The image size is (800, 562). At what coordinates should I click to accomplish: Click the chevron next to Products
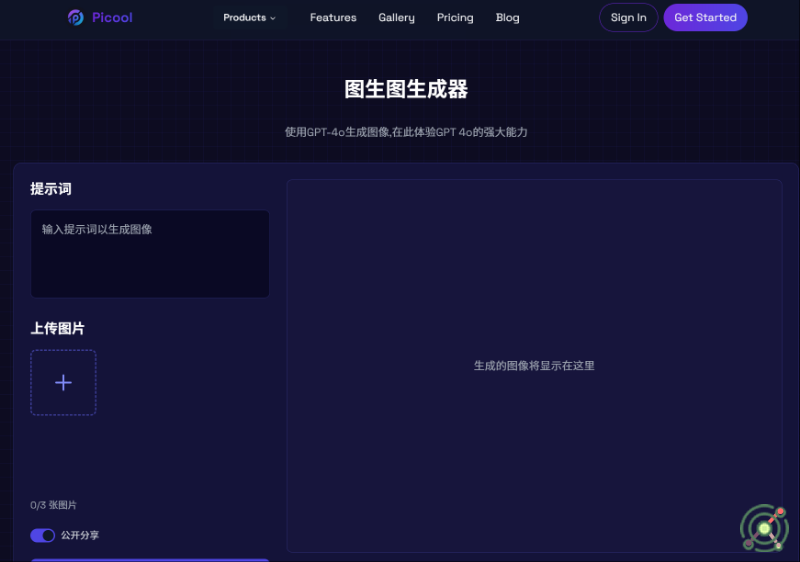(x=273, y=18)
